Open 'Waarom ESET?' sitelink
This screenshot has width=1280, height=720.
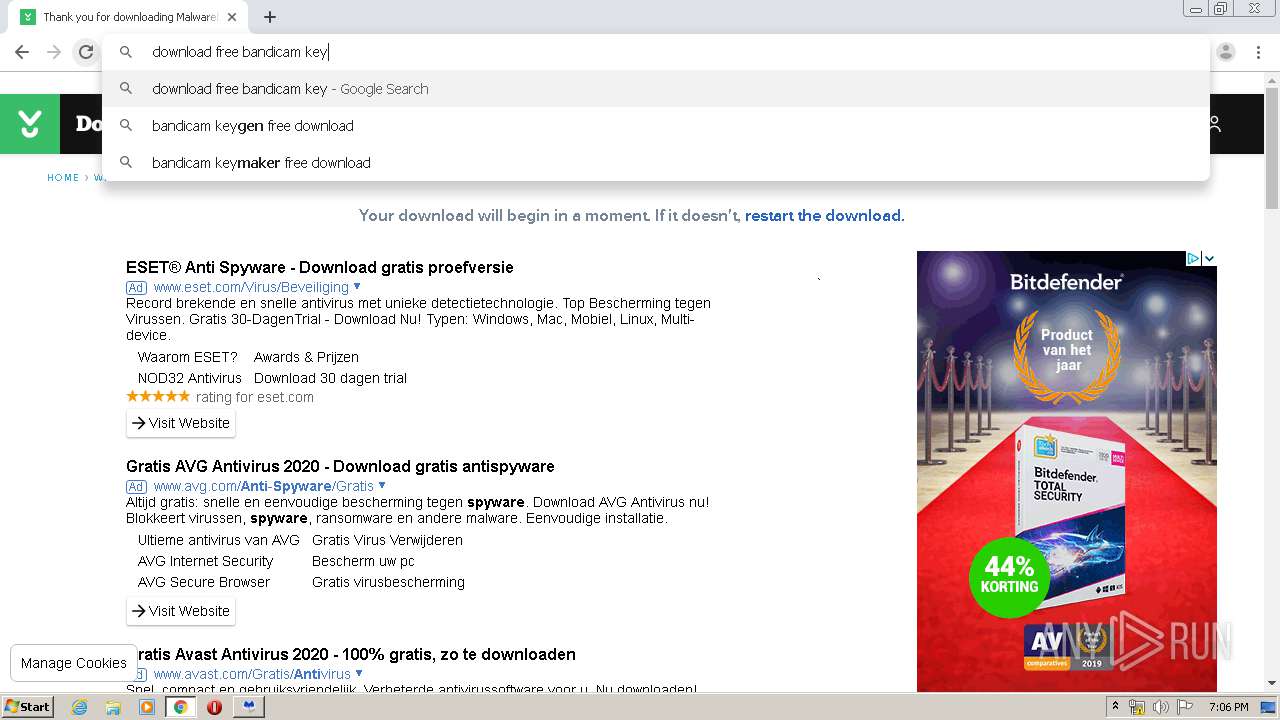(188, 357)
